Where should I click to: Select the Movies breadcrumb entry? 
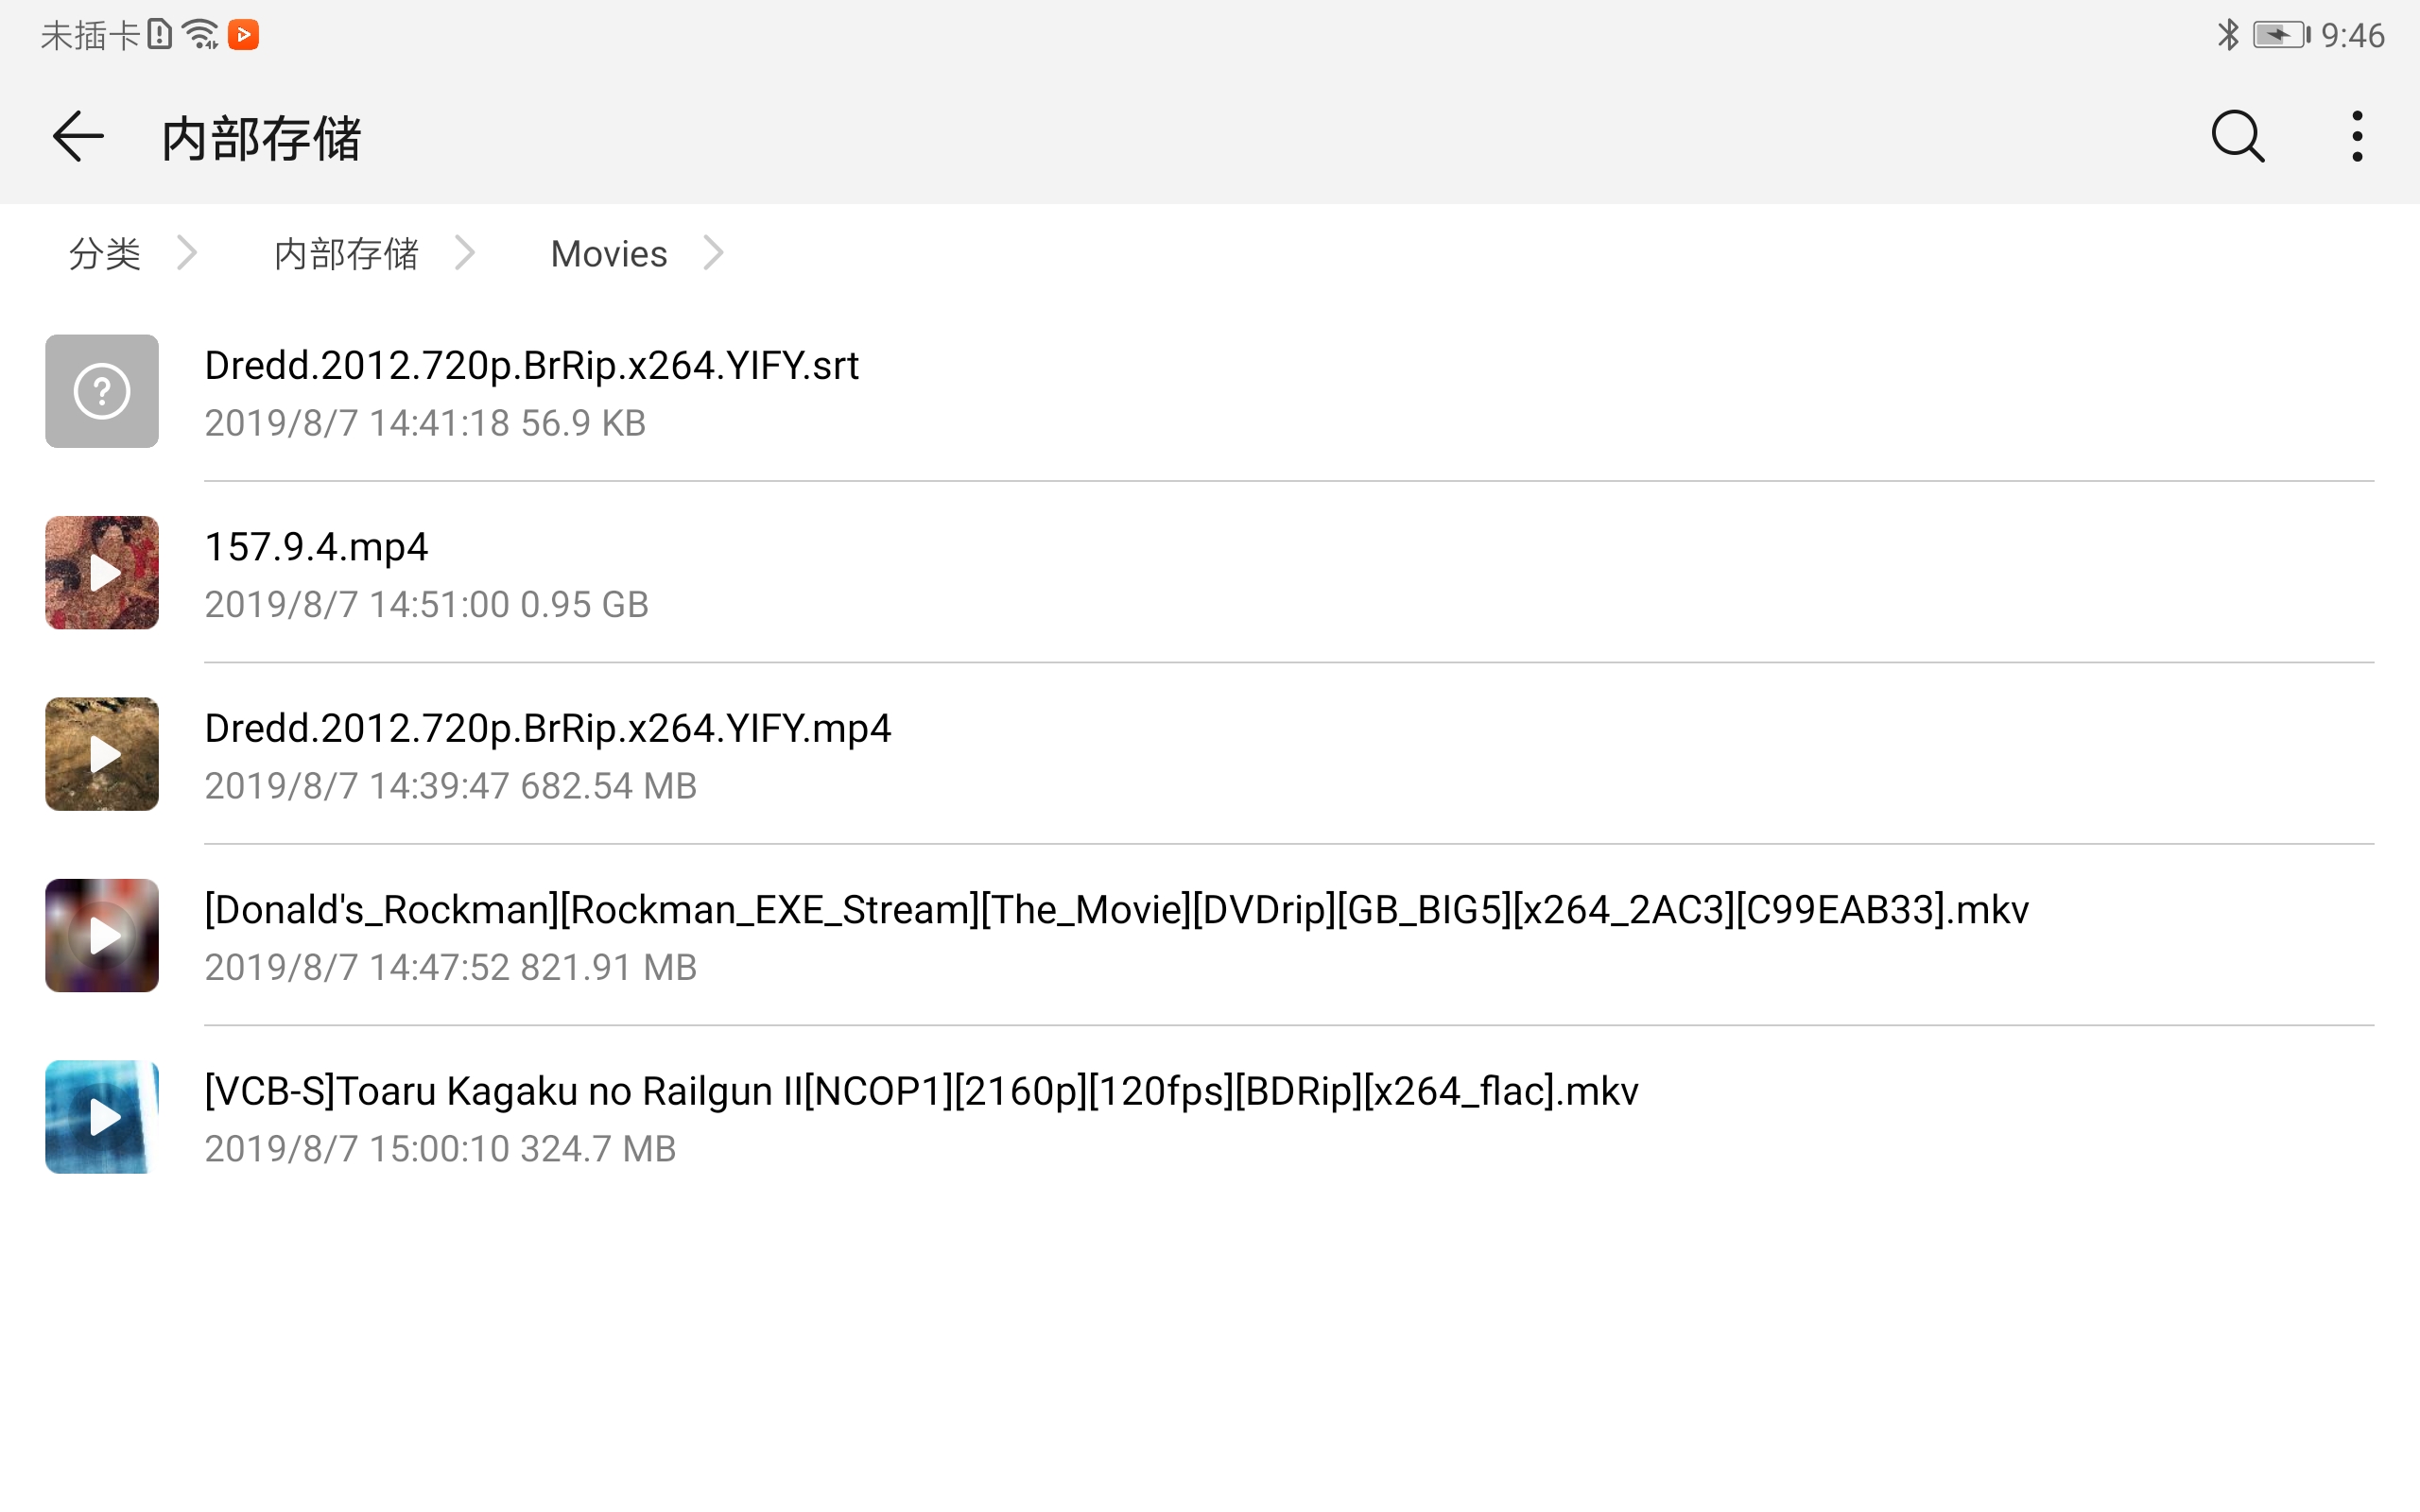[607, 254]
